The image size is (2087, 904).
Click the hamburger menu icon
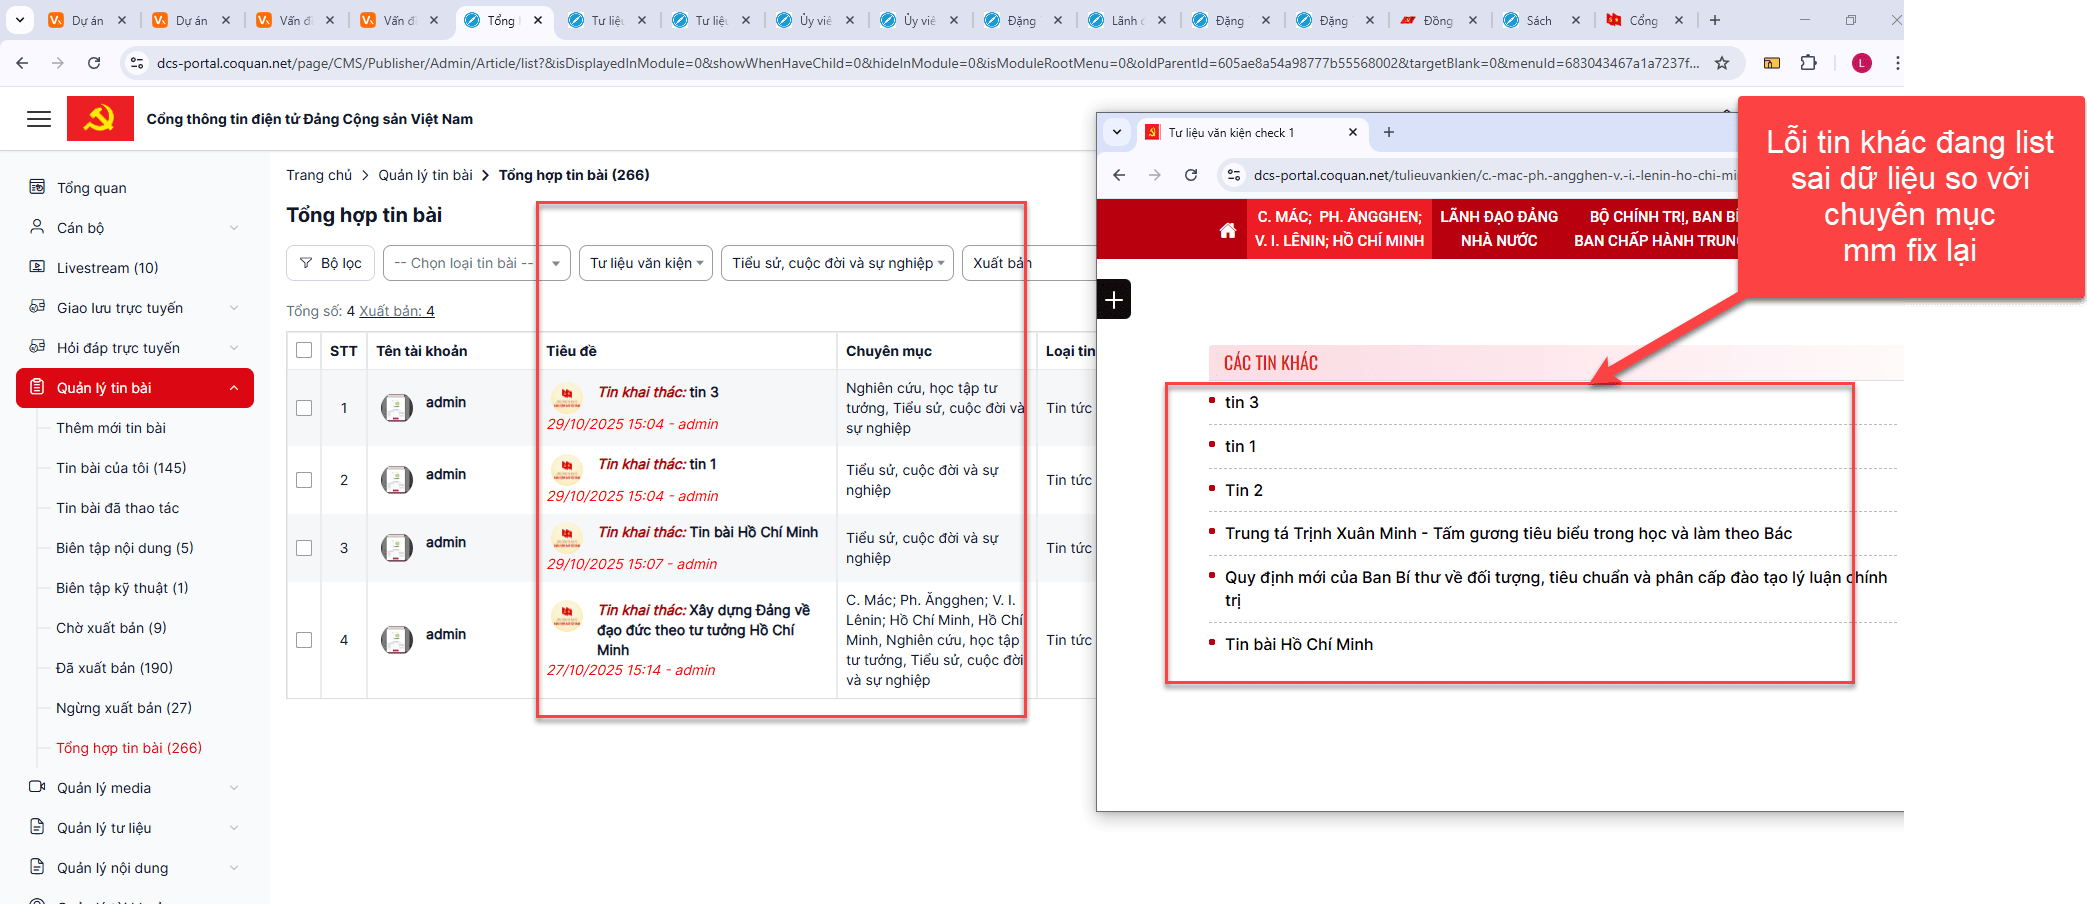[39, 119]
